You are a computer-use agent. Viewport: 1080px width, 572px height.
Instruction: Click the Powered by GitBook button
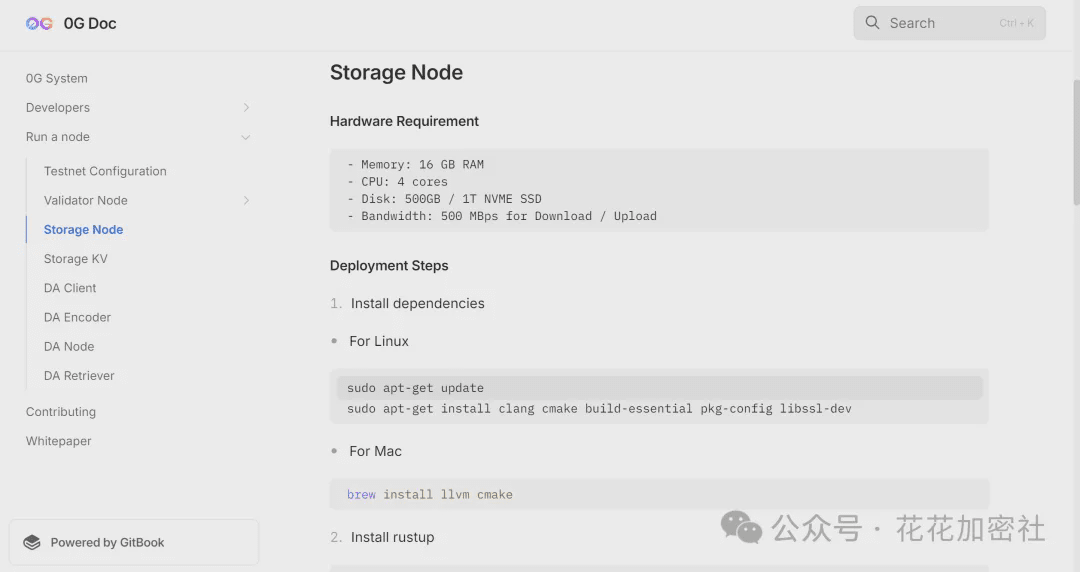click(x=133, y=542)
